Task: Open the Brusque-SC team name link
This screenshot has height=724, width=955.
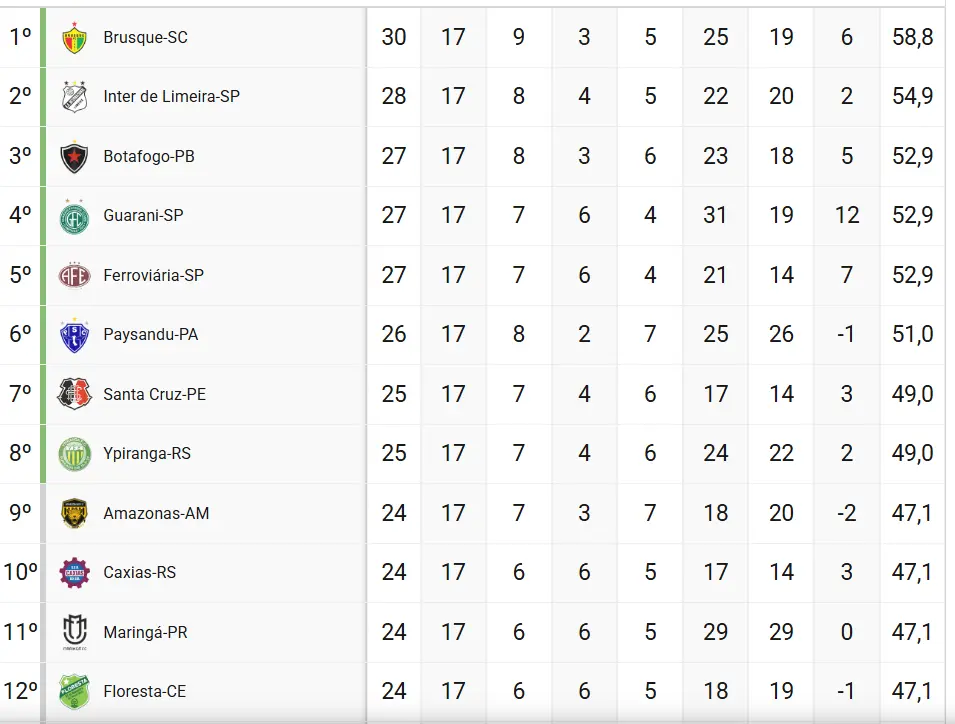Action: pos(146,38)
